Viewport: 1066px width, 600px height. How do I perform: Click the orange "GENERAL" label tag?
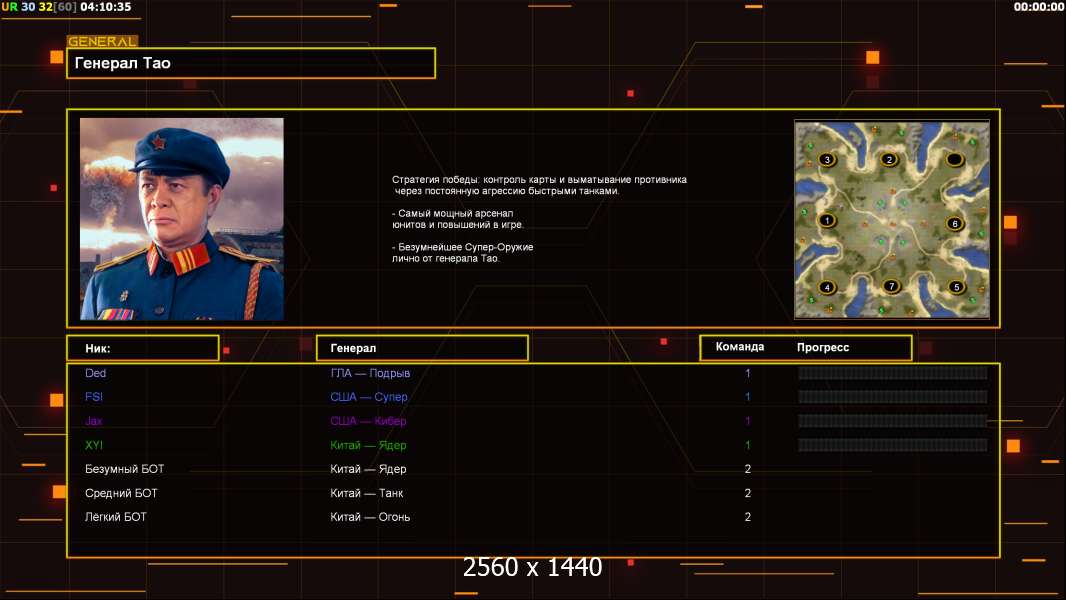coord(102,41)
